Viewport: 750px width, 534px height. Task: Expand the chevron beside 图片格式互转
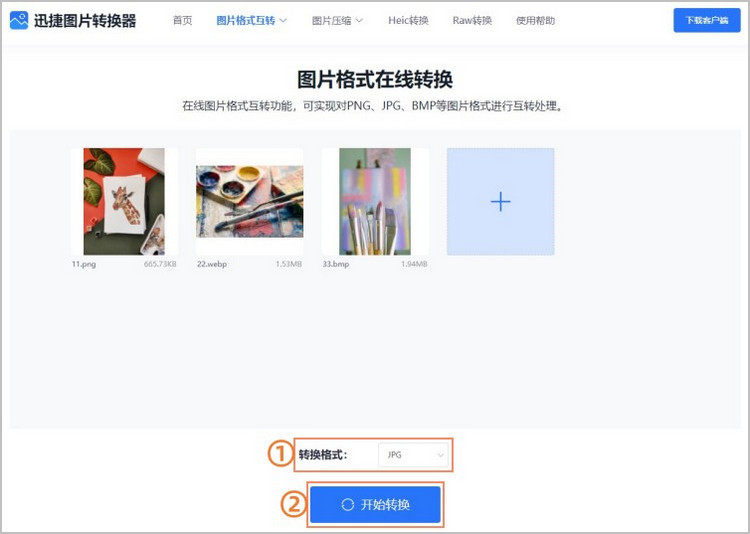pyautogui.click(x=283, y=21)
